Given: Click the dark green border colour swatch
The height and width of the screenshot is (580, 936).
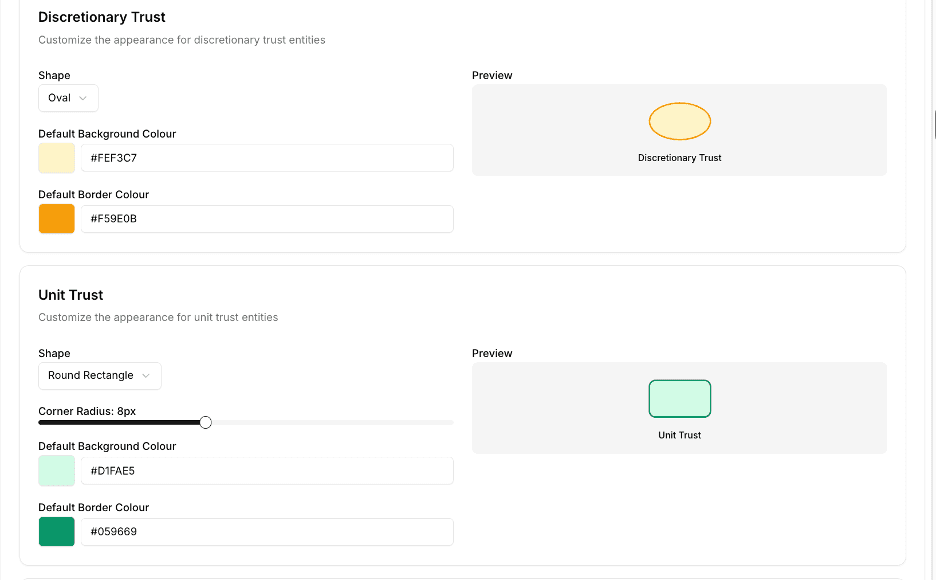Looking at the screenshot, I should point(57,532).
